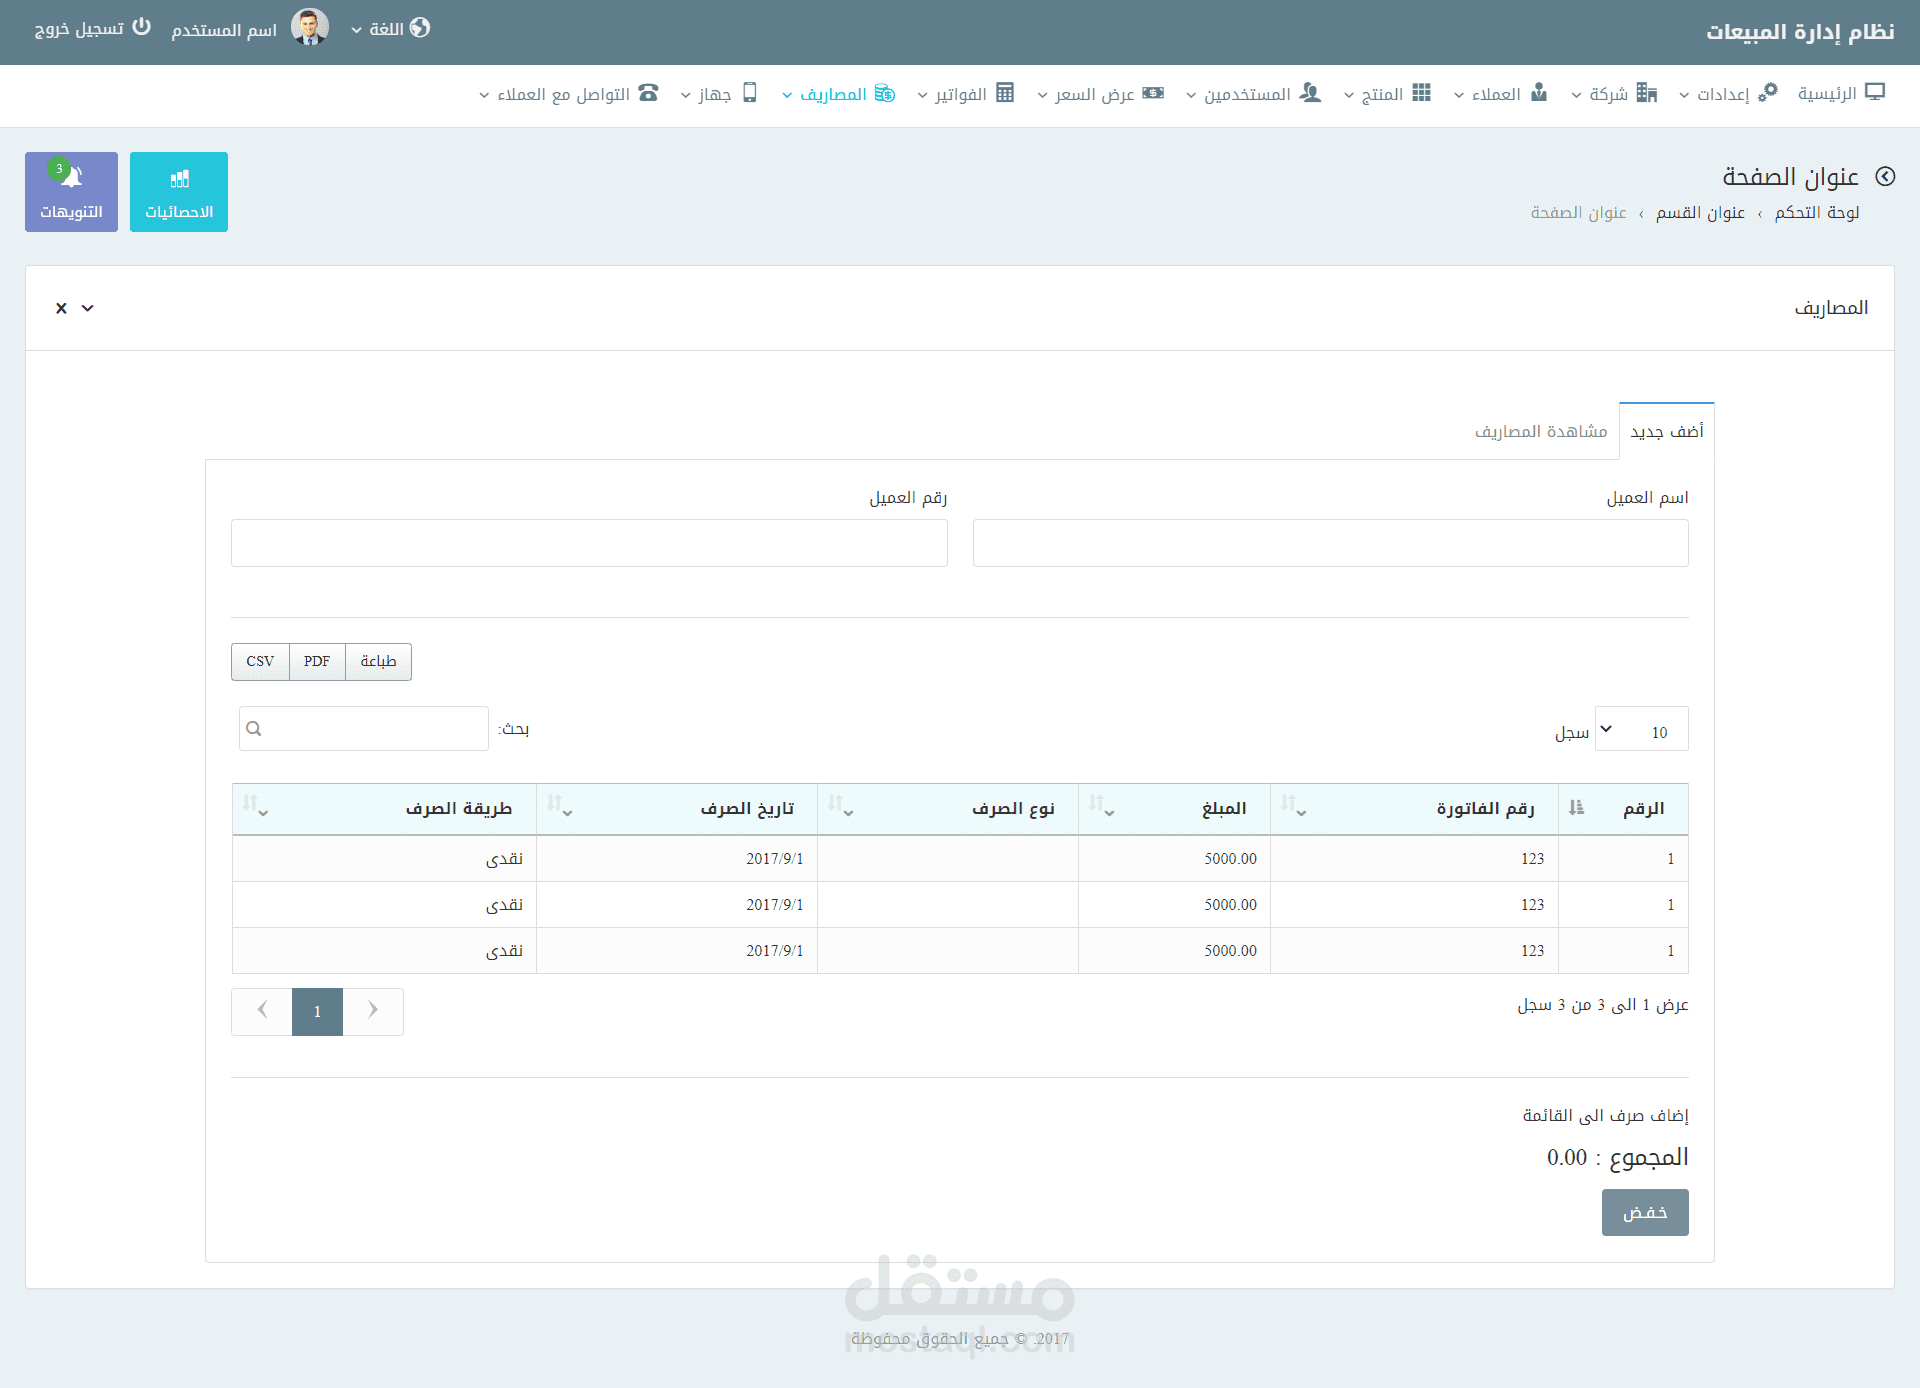Collapse the المصاريف panel with the chevron

coord(88,308)
